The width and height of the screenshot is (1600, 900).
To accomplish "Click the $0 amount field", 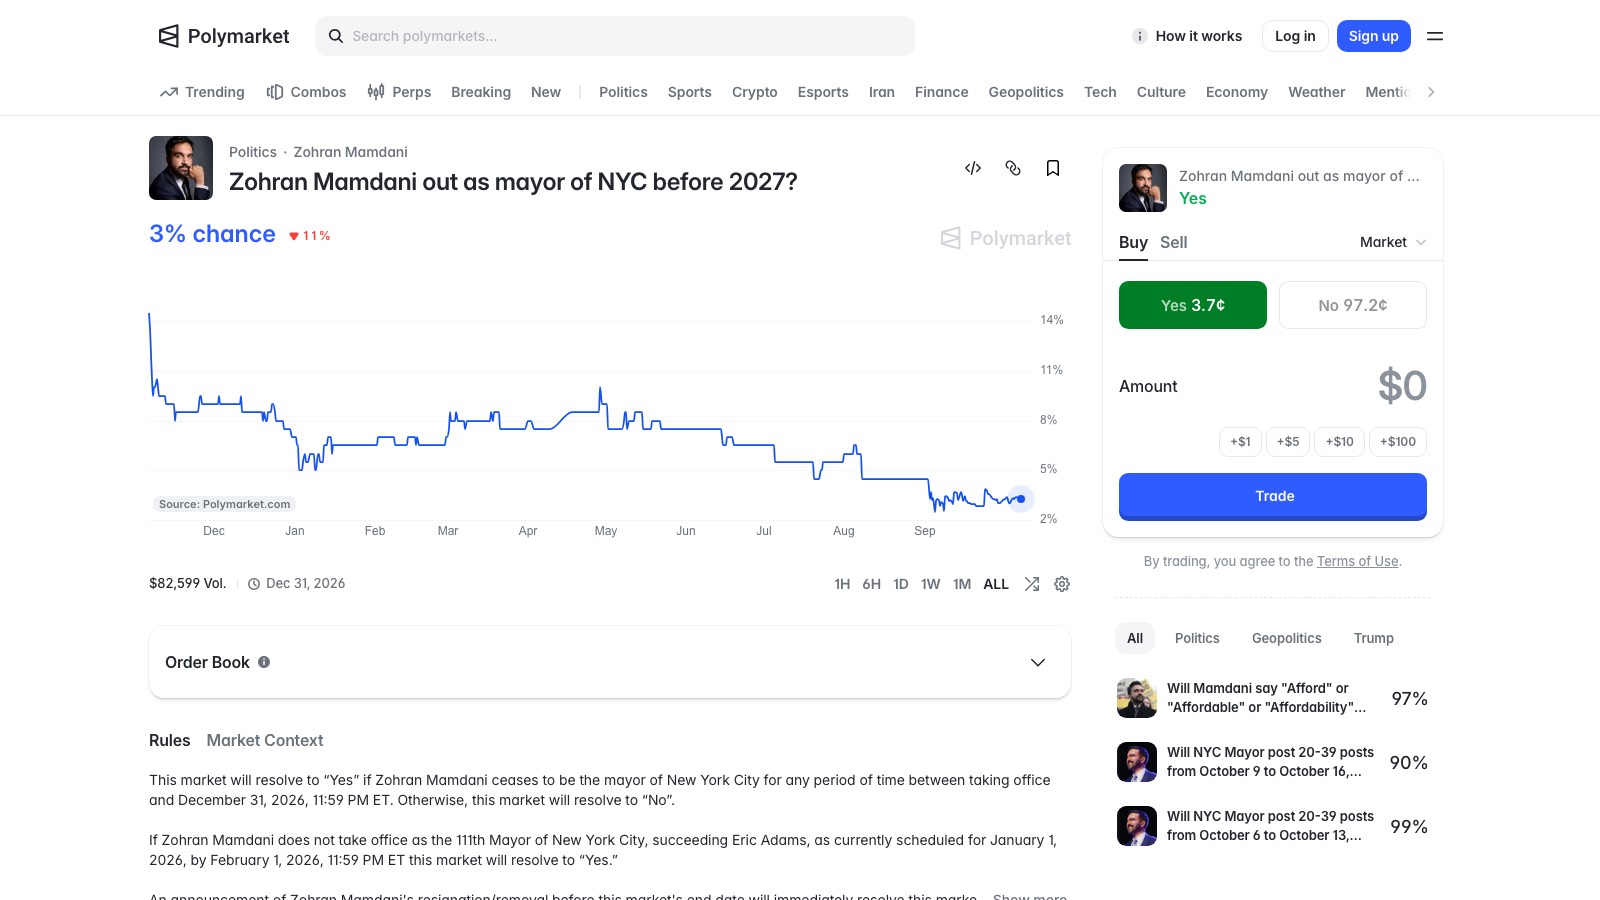I will click(1402, 386).
